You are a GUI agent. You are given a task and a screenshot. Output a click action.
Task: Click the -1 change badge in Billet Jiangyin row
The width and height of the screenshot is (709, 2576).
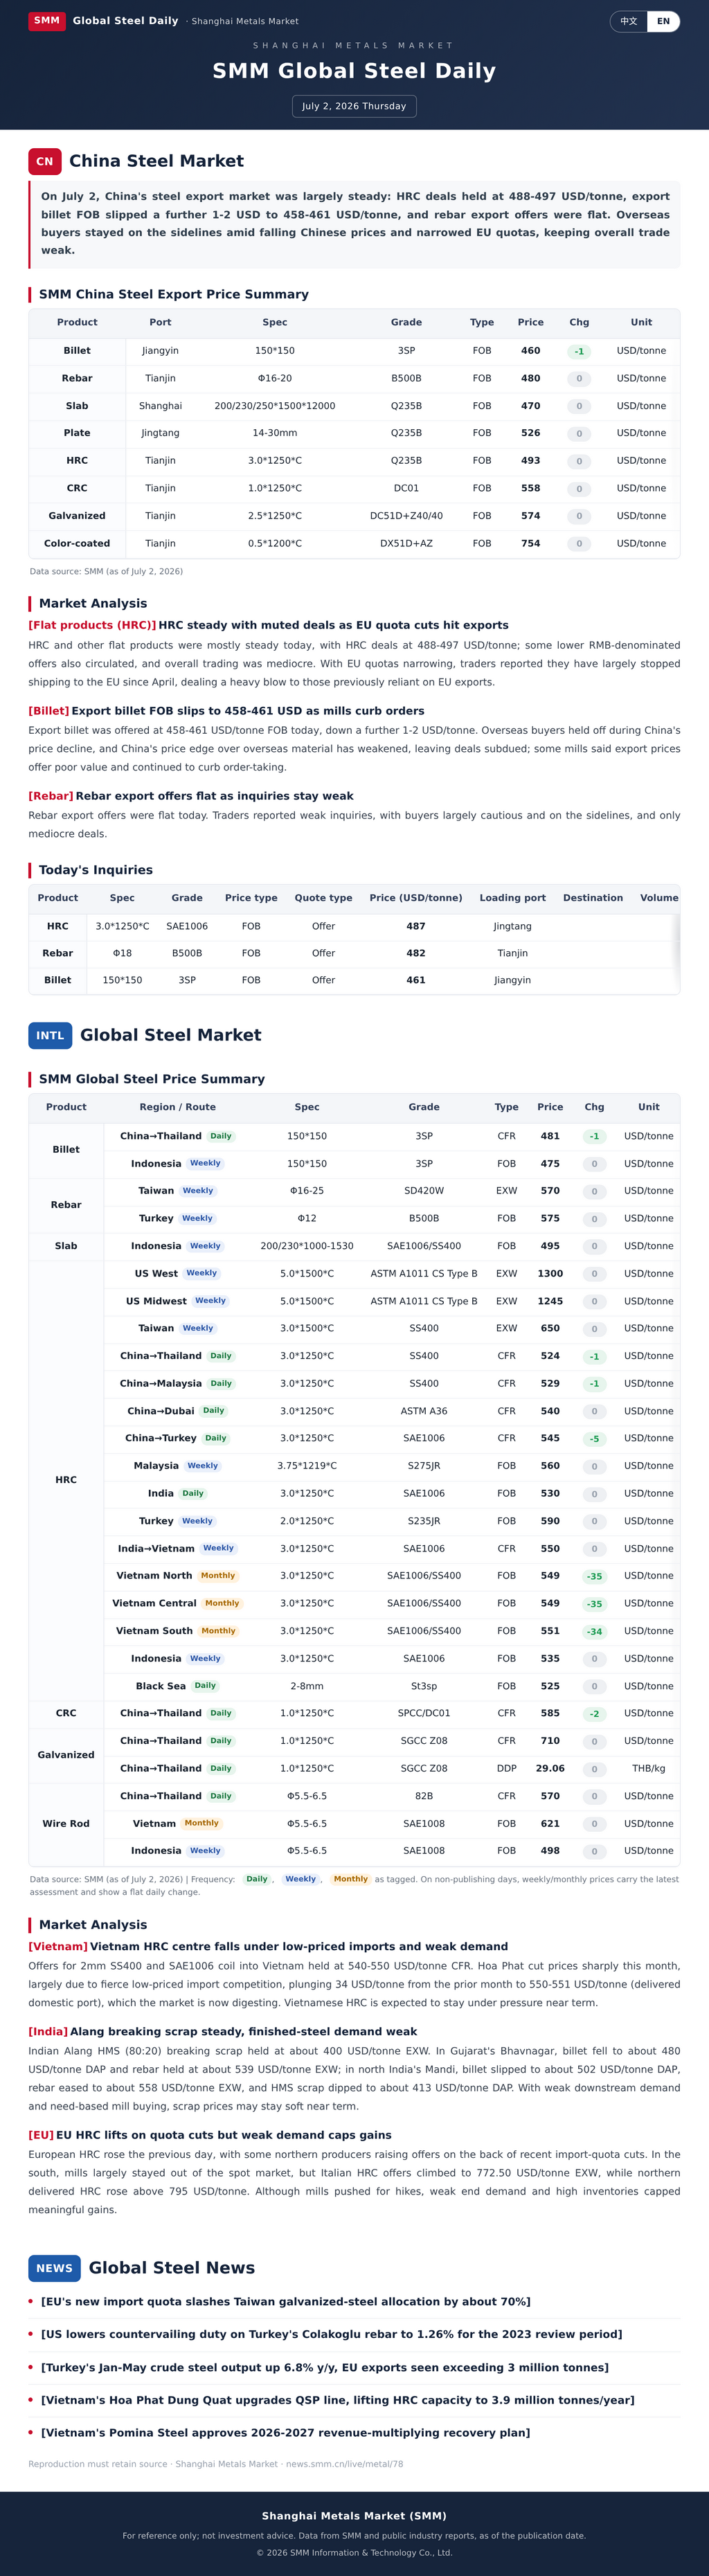point(579,351)
